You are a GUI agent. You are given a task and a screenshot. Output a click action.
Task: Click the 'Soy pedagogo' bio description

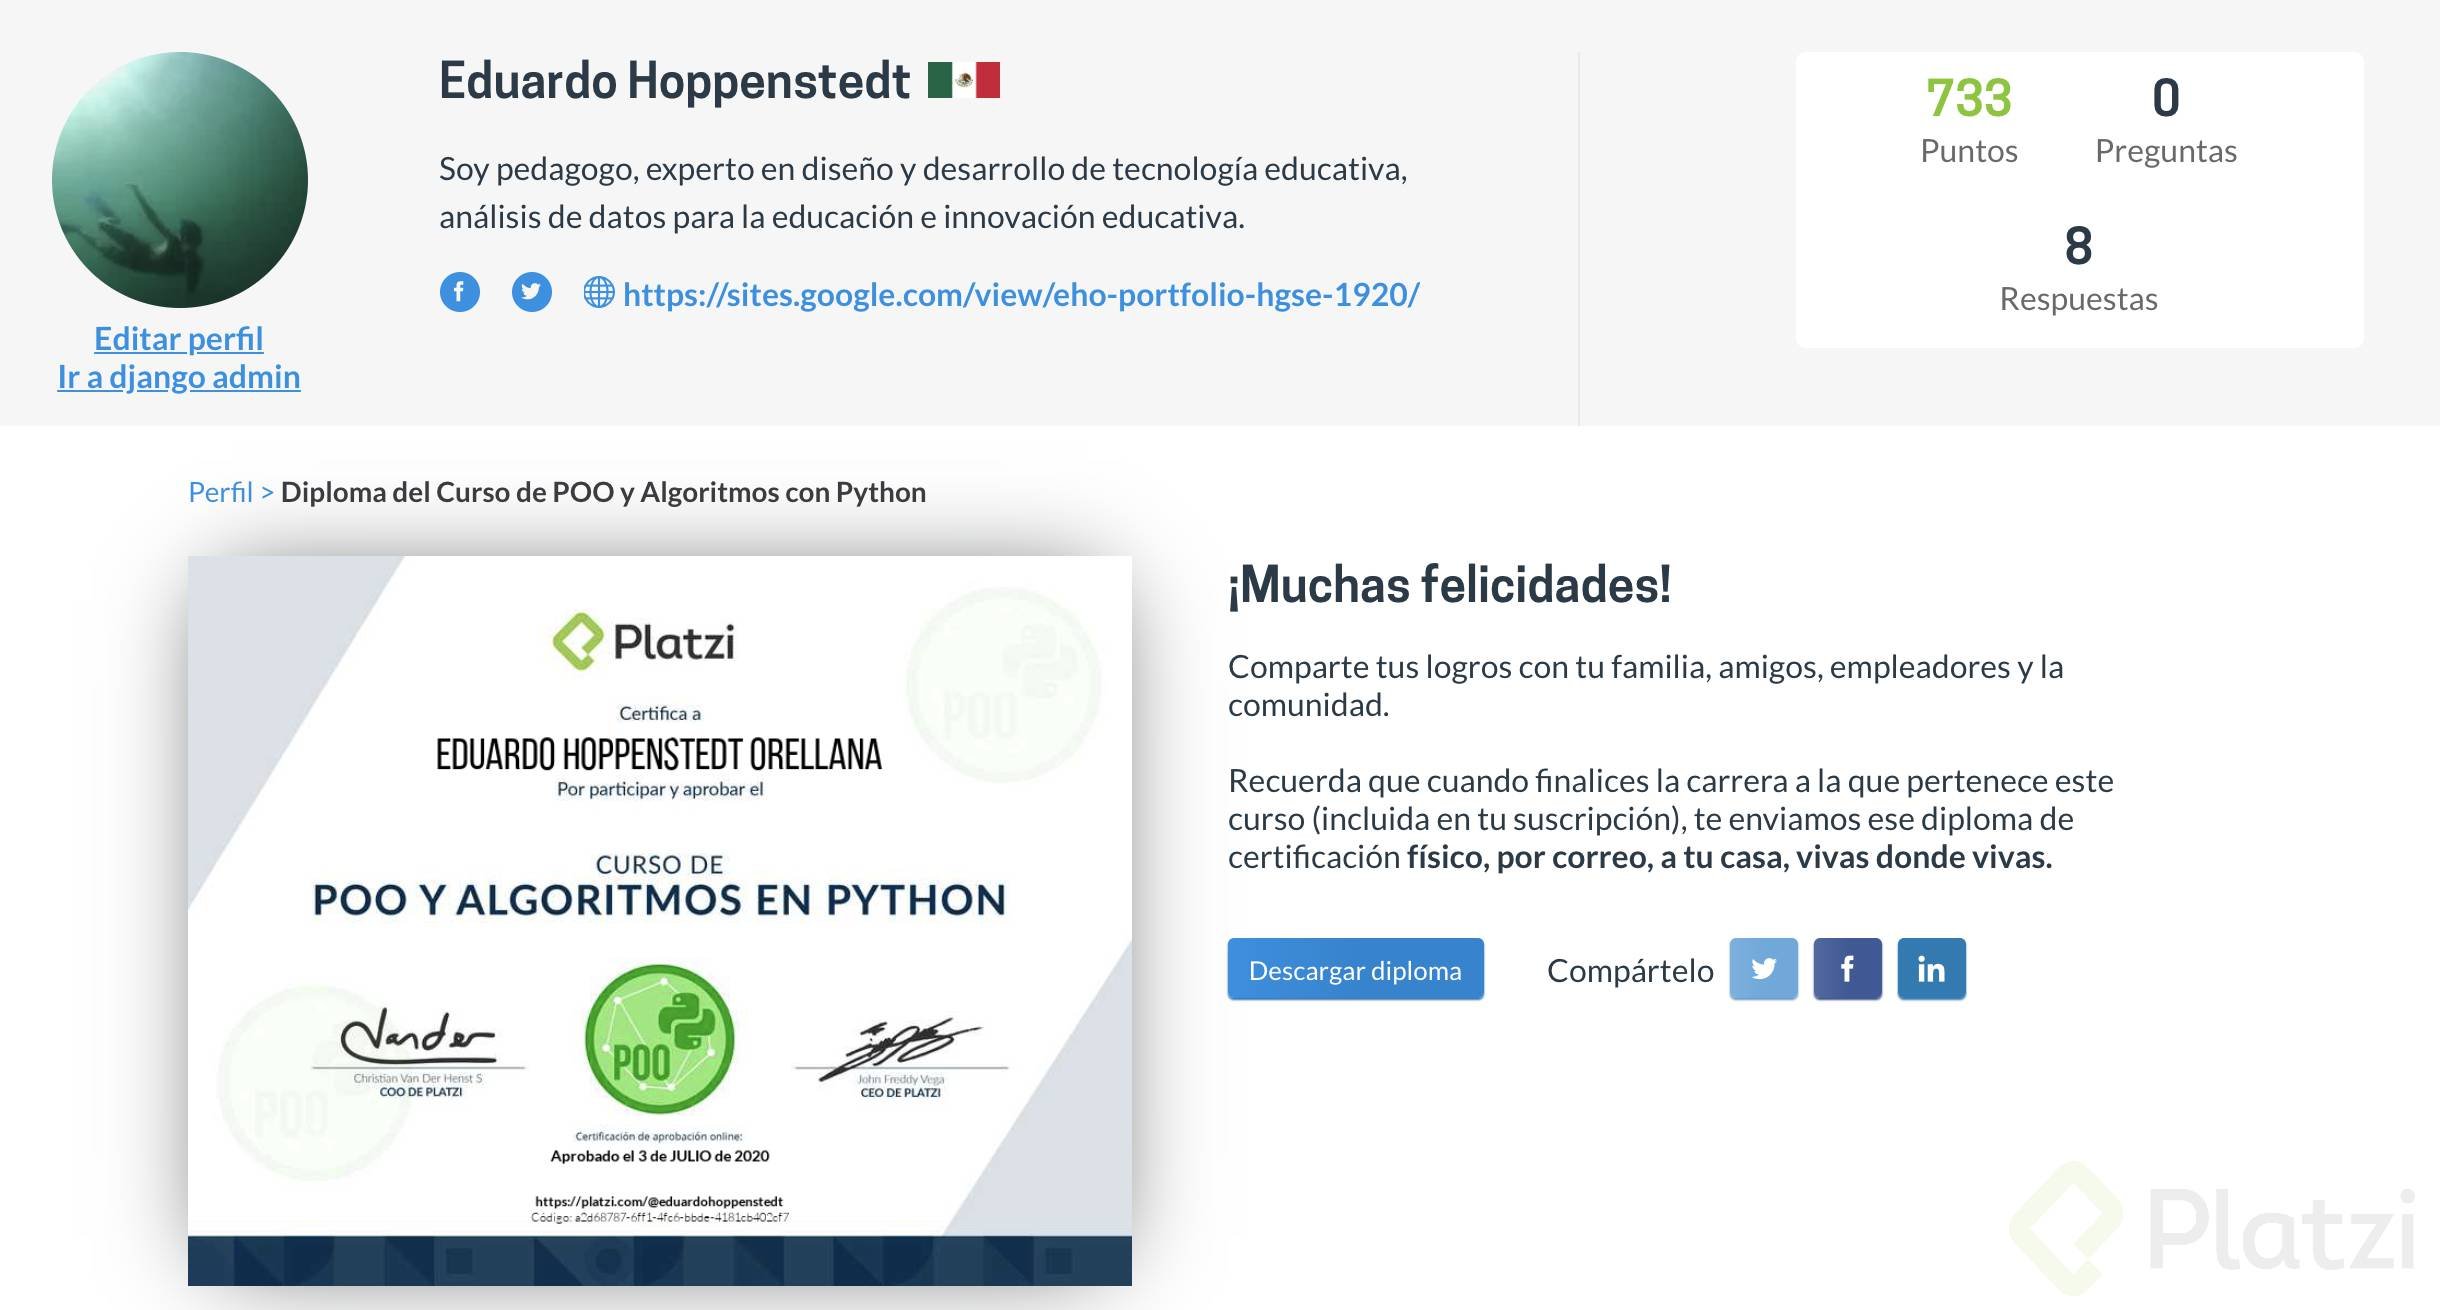pyautogui.click(x=923, y=193)
